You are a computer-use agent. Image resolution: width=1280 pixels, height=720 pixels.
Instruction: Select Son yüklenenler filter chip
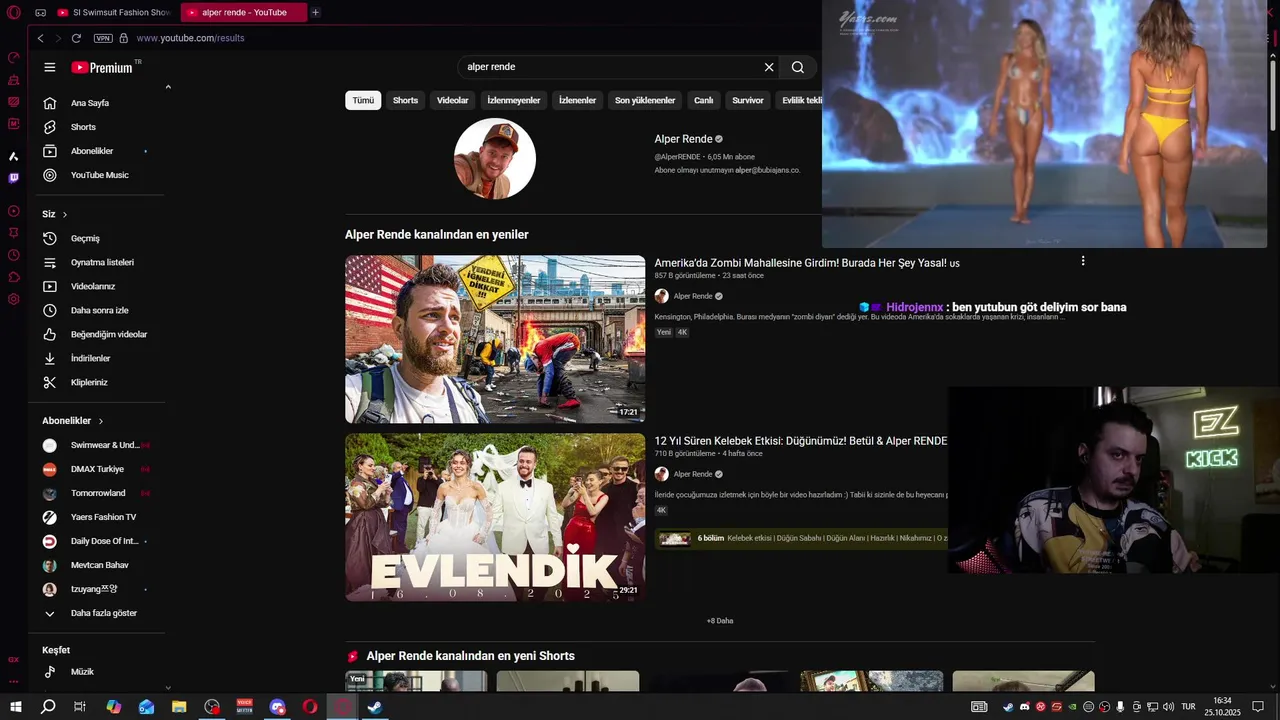coord(645,100)
